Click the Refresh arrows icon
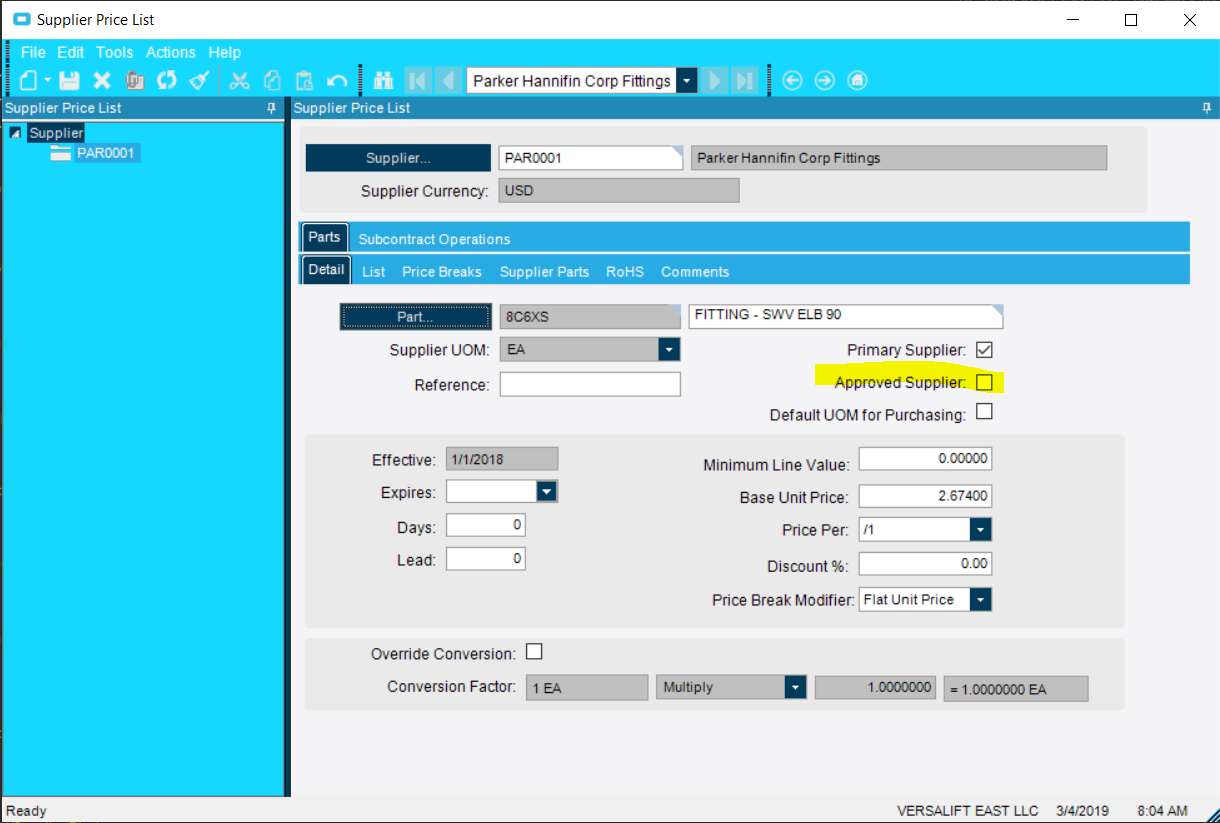The width and height of the screenshot is (1220, 823). tap(167, 81)
